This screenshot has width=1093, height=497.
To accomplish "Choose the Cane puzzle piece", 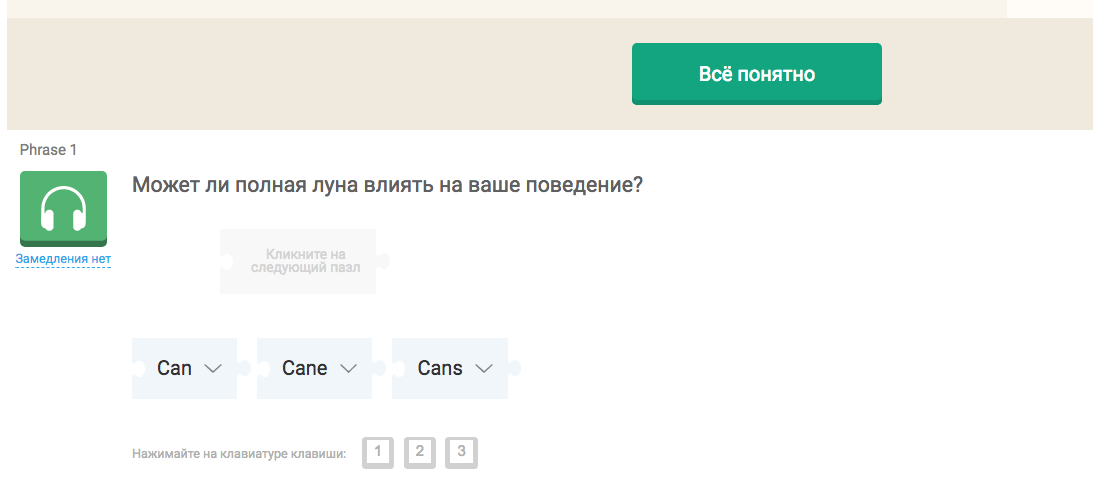I will coord(314,368).
